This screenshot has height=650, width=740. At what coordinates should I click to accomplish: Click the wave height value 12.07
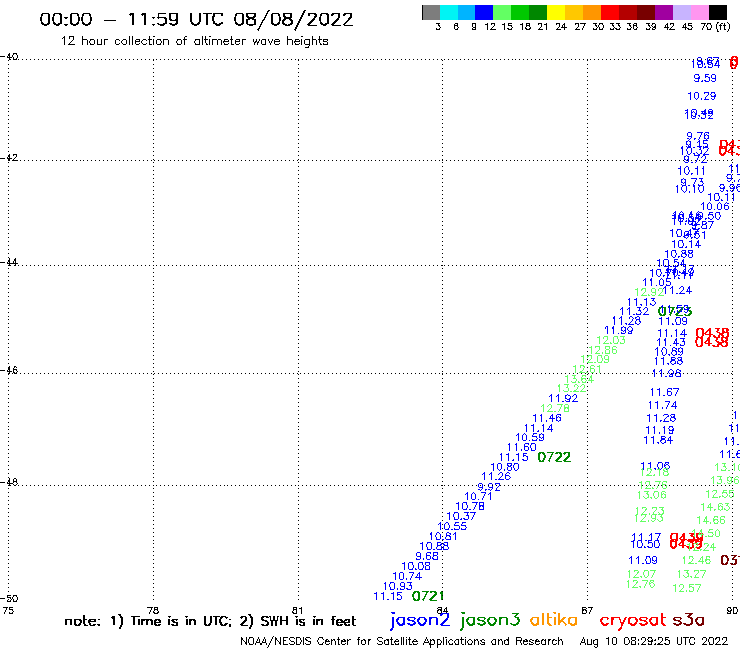click(x=641, y=574)
